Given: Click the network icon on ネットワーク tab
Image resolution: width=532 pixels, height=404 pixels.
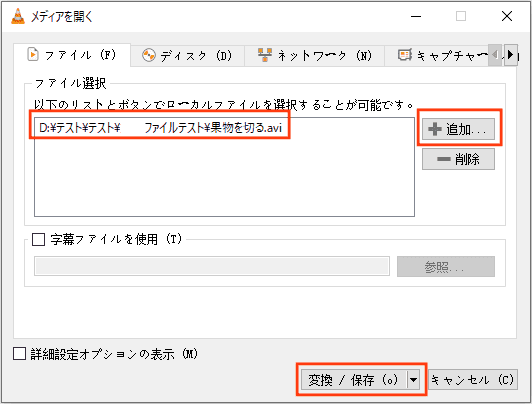Looking at the screenshot, I should point(265,55).
